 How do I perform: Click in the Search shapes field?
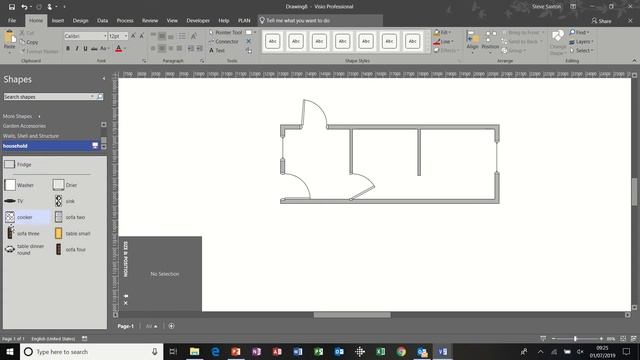(x=47, y=97)
